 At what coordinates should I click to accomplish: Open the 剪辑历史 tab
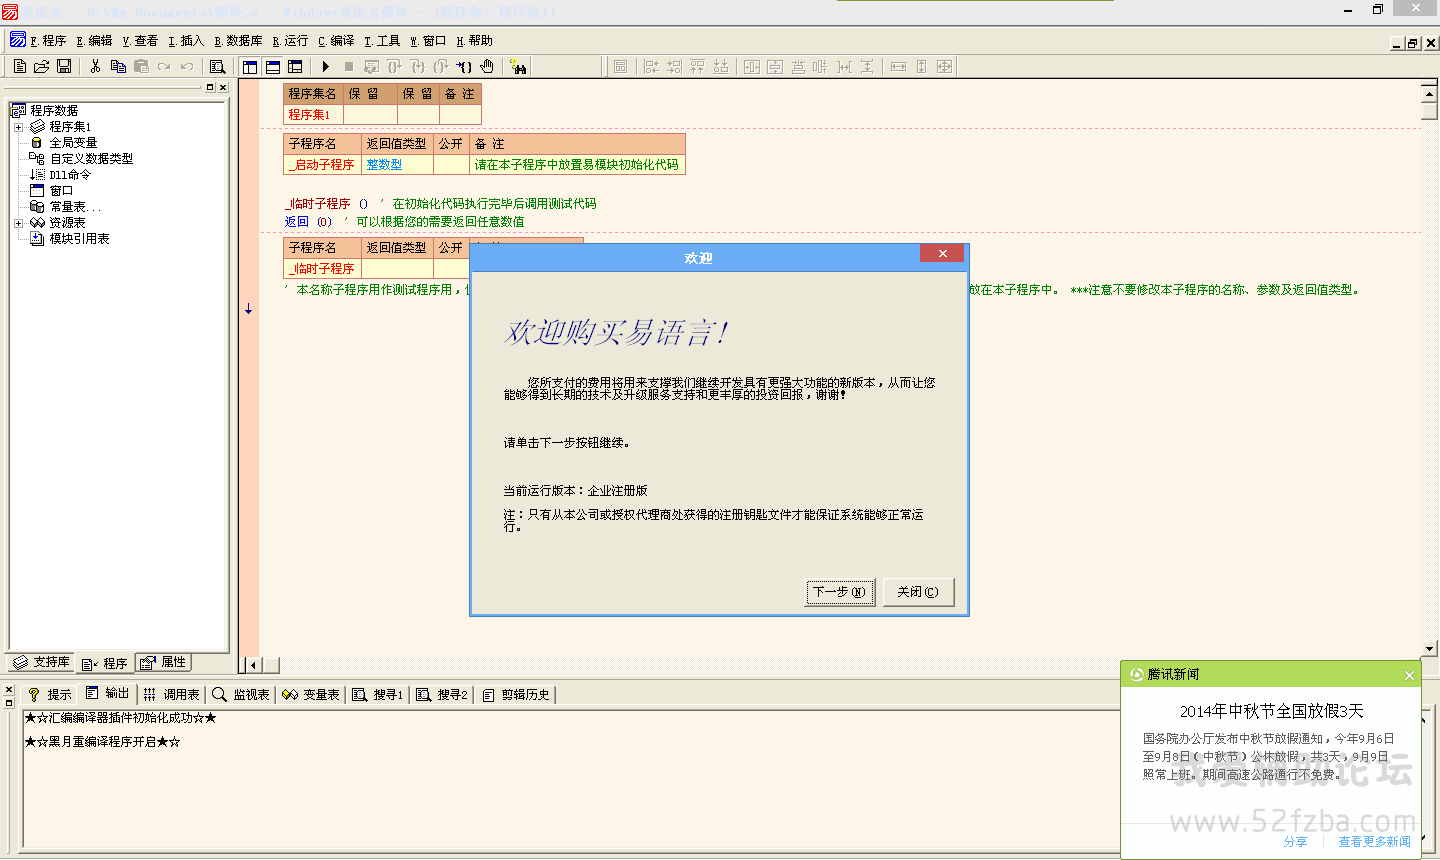516,694
